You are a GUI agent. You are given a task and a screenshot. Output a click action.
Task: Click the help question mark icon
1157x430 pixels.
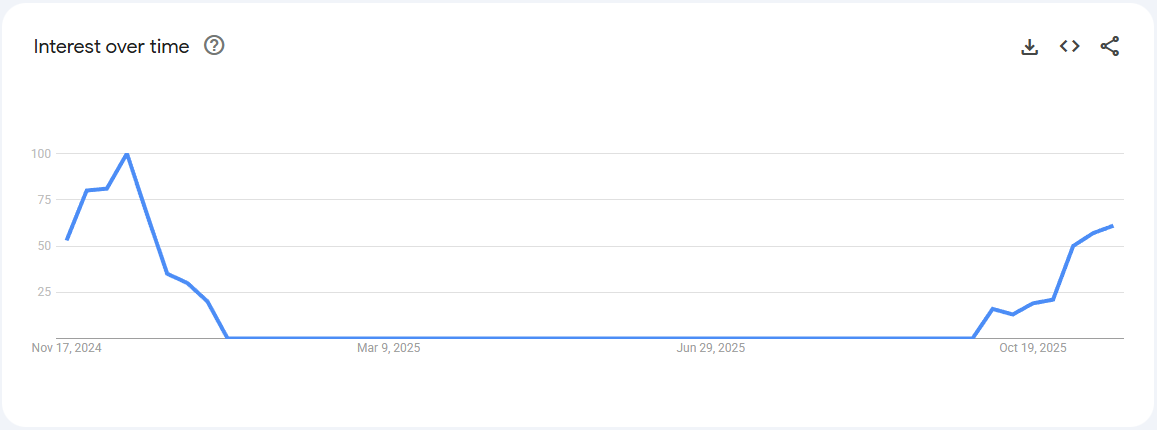(x=214, y=46)
